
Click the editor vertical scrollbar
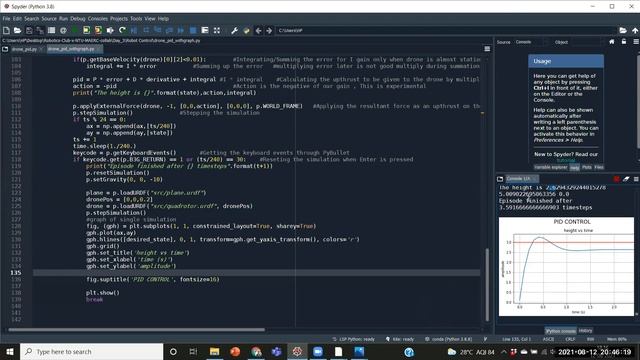click(487, 284)
